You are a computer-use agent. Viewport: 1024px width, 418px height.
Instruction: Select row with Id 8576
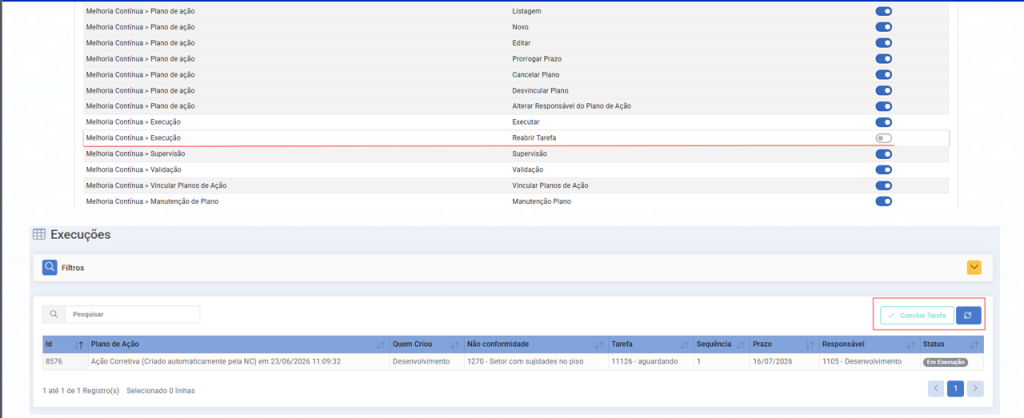(513, 361)
